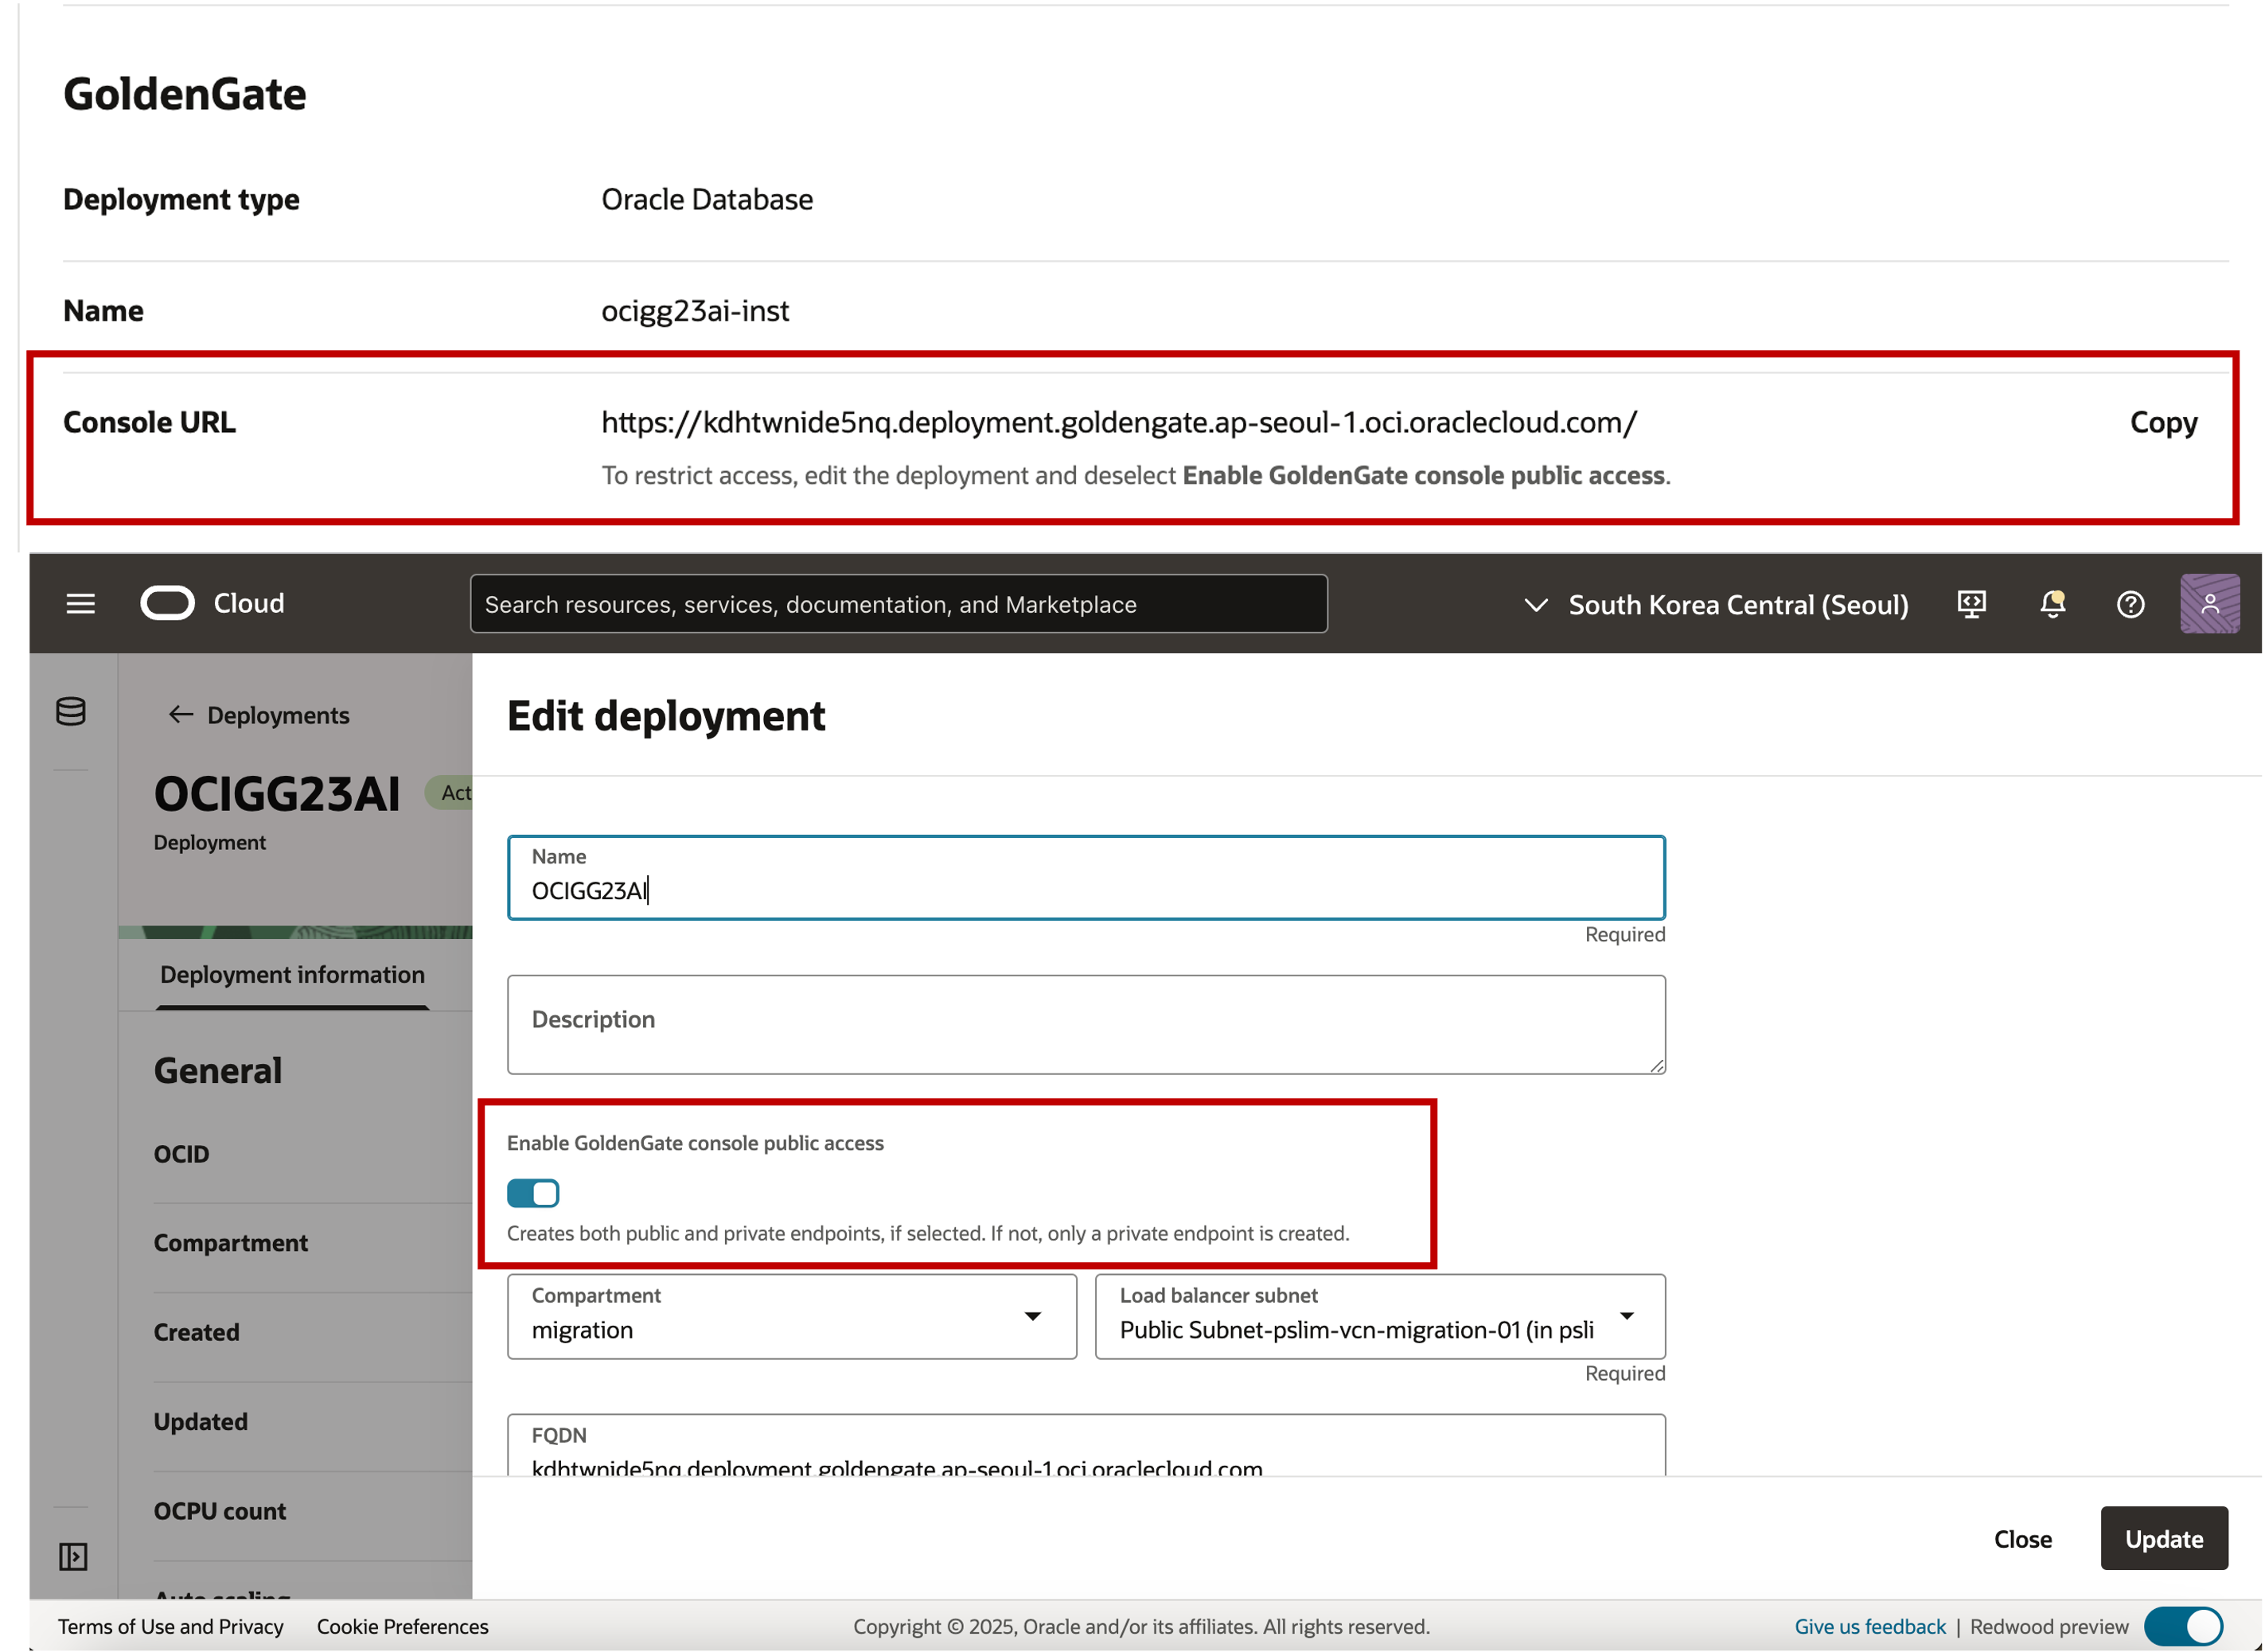
Task: Click the General section heading
Action: click(218, 1071)
